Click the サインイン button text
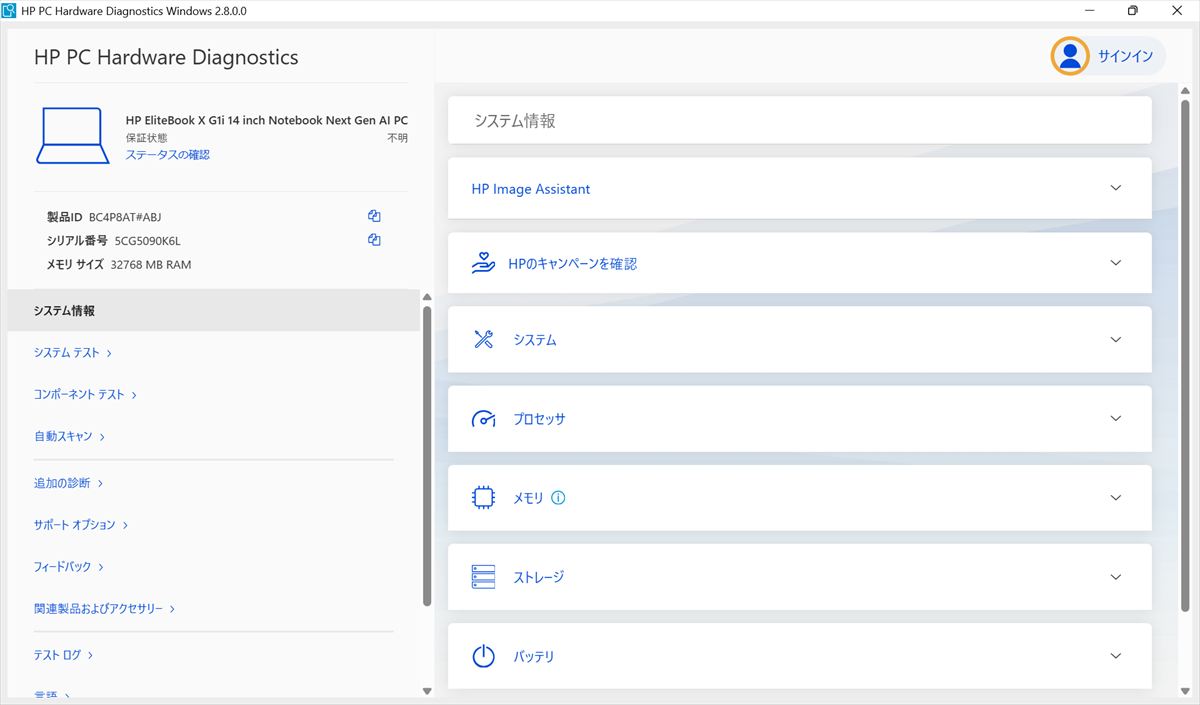The image size is (1200, 705). click(x=1125, y=56)
